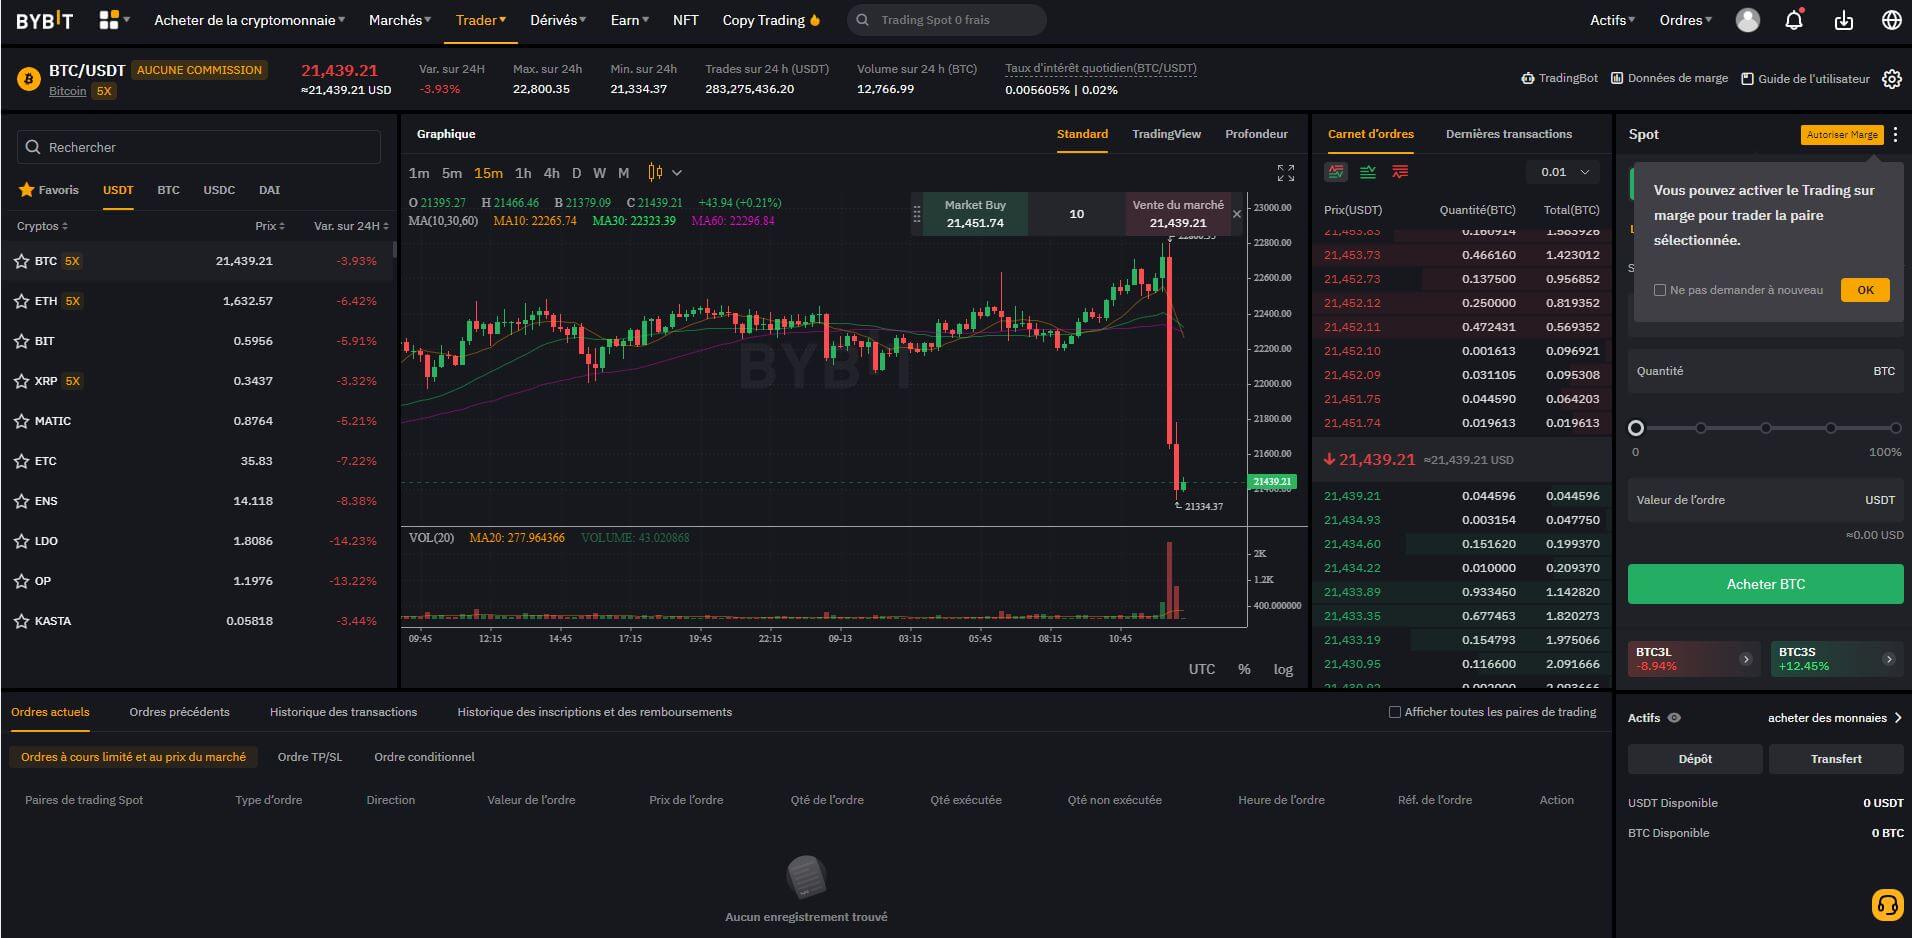Open the notifications bell icon
1912x938 pixels.
pyautogui.click(x=1794, y=20)
